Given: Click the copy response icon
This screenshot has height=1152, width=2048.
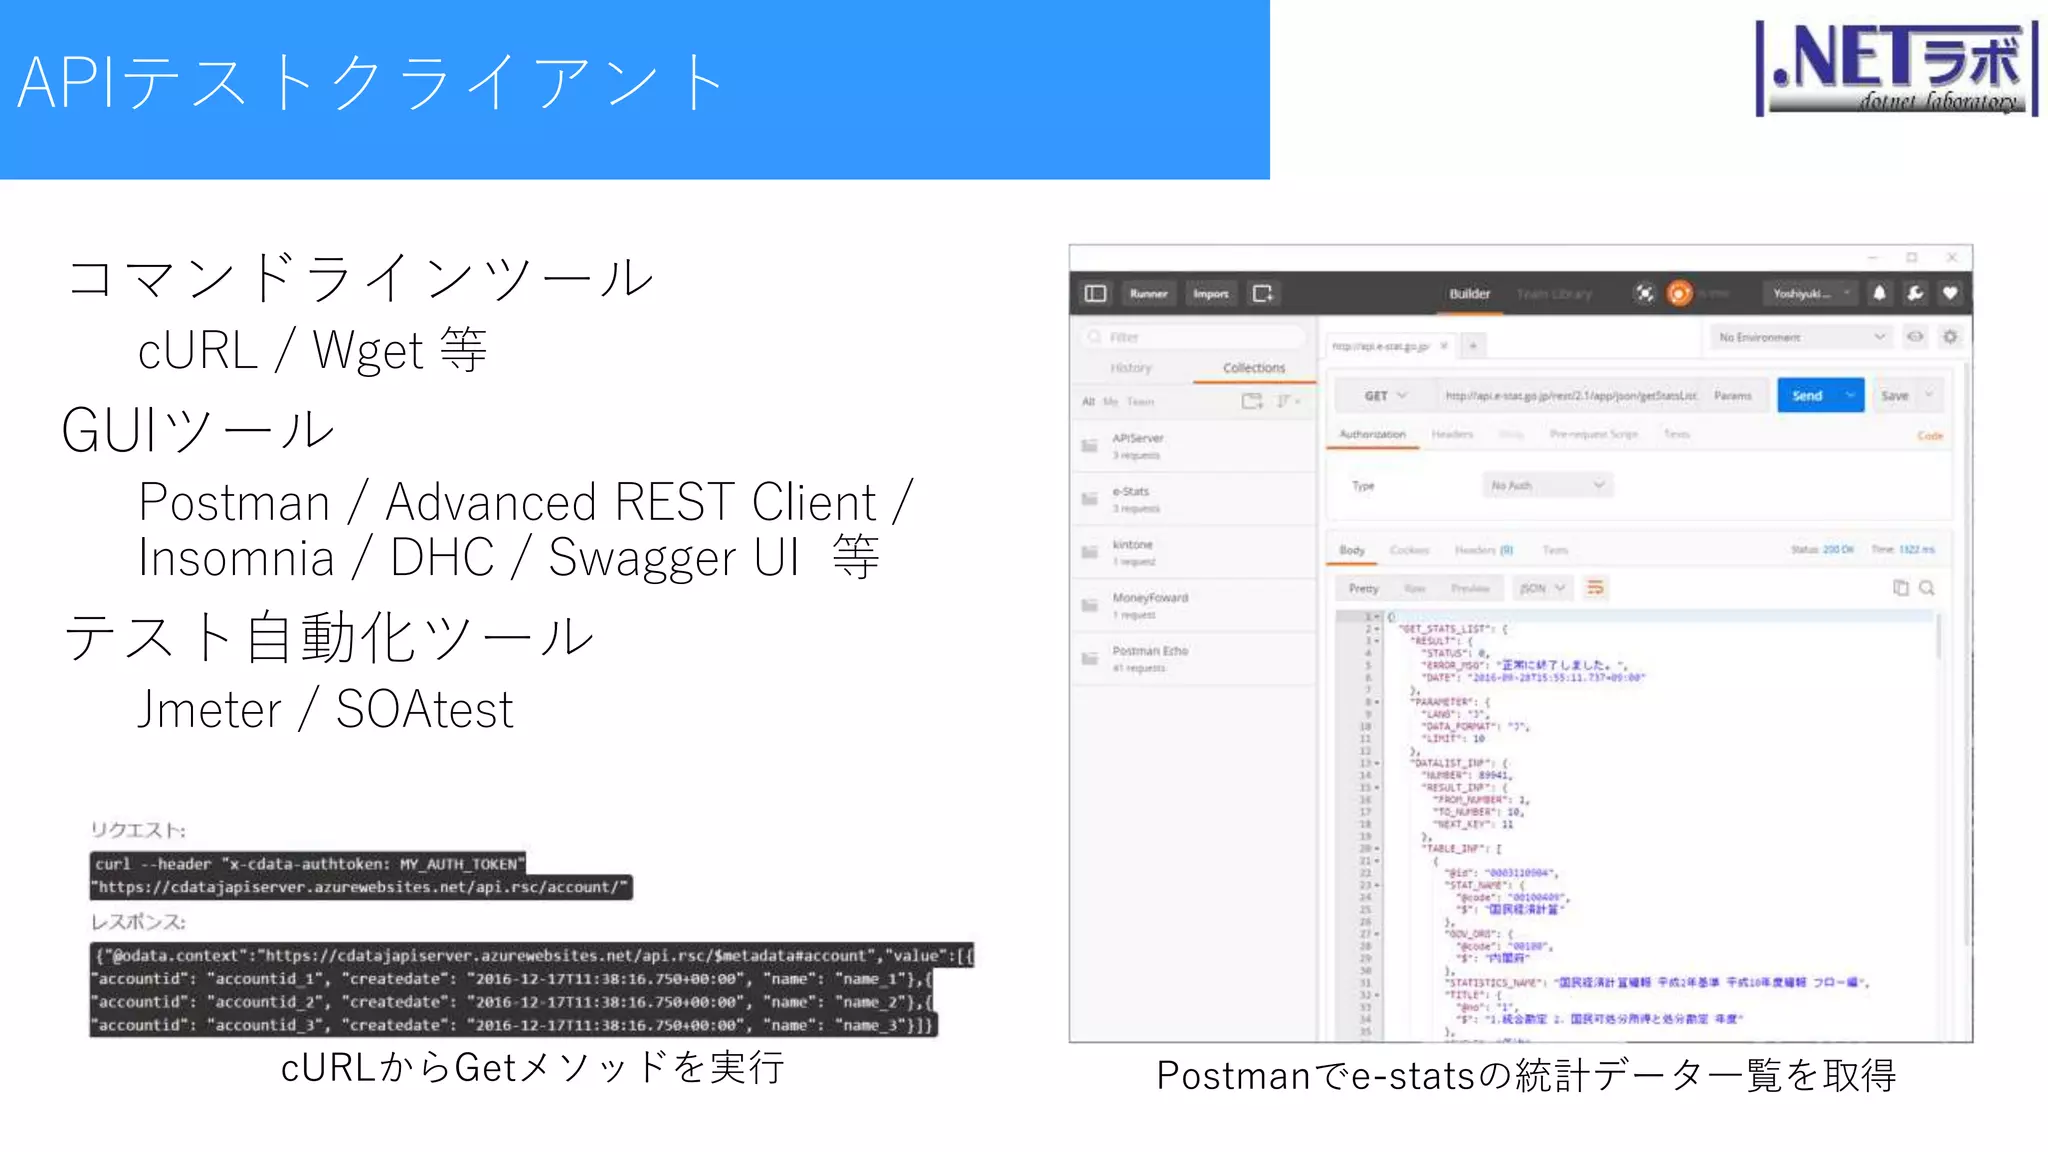Looking at the screenshot, I should coord(1900,588).
